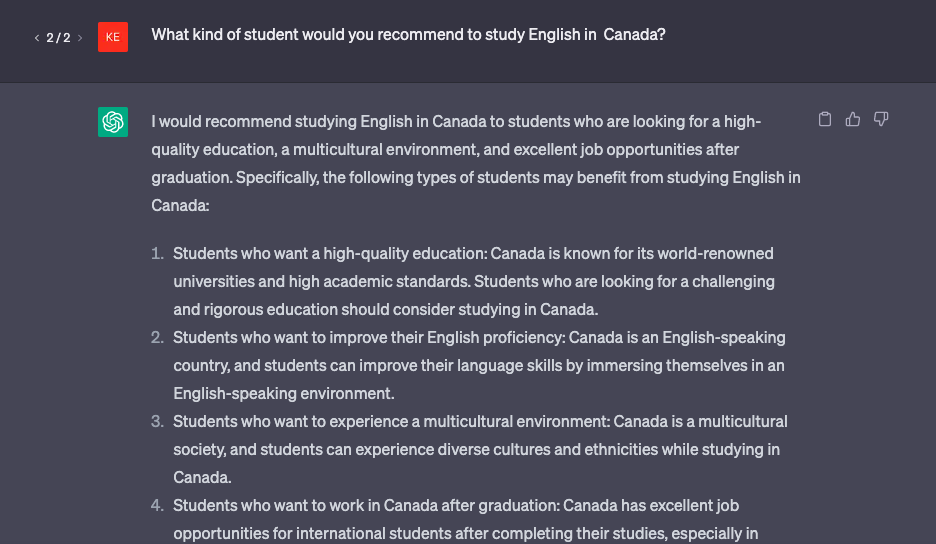This screenshot has width=936, height=544.
Task: Give the response a thumbs down
Action: 880,119
